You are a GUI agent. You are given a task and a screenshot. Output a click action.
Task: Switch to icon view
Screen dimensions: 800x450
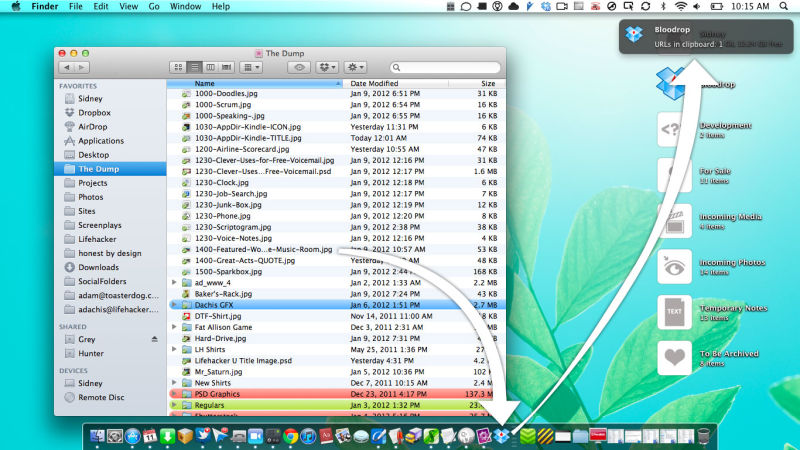click(178, 67)
